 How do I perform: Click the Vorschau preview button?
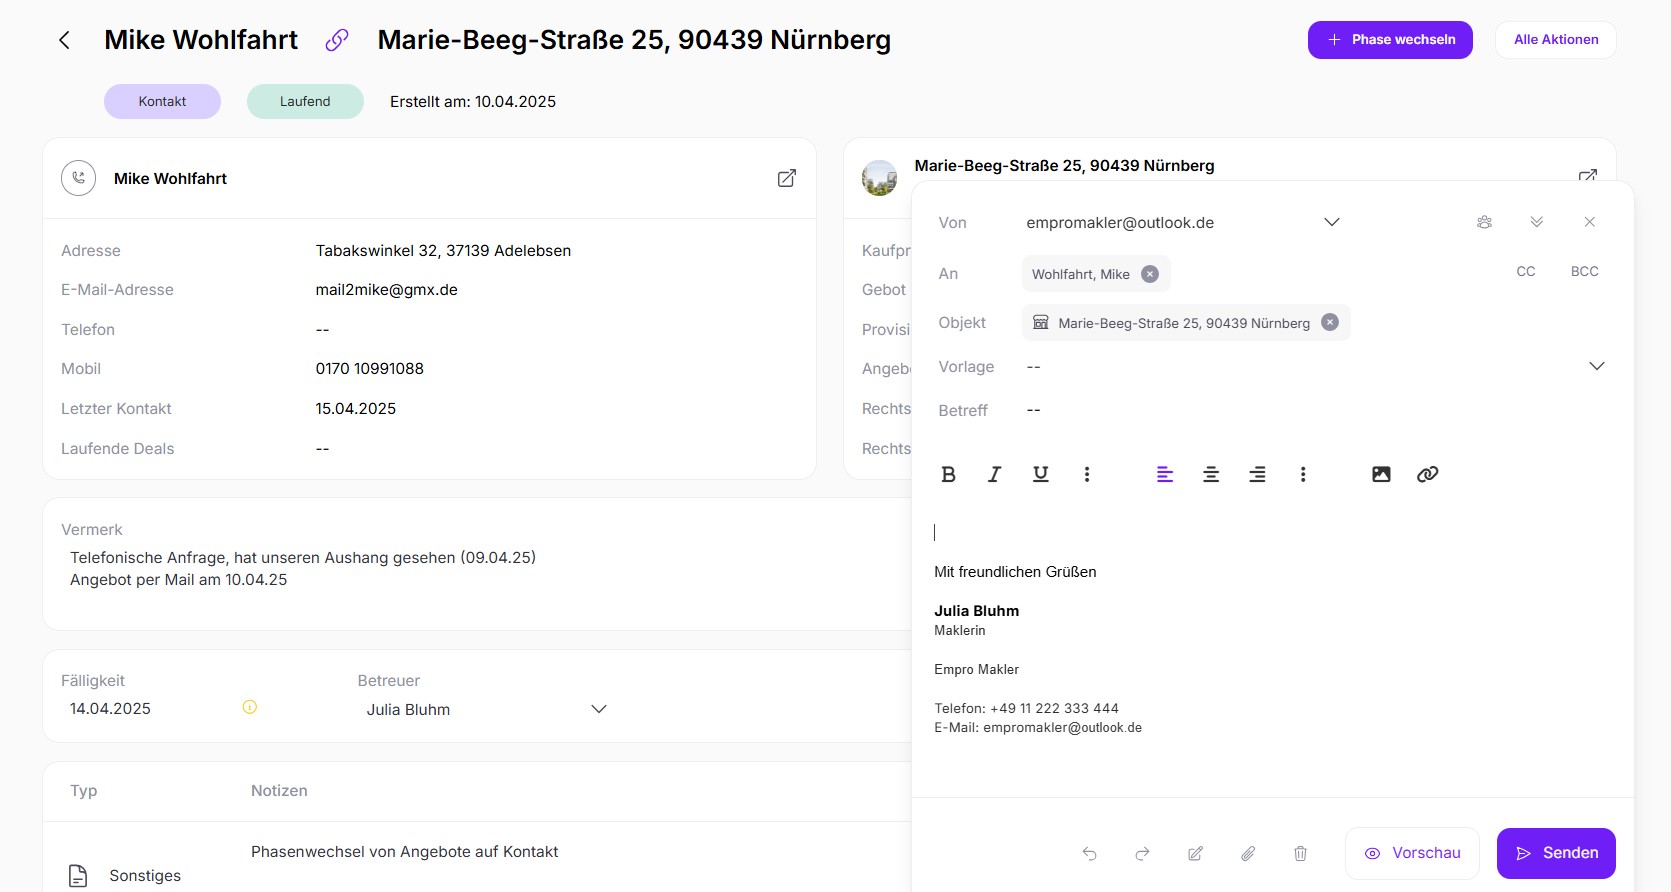click(1412, 853)
